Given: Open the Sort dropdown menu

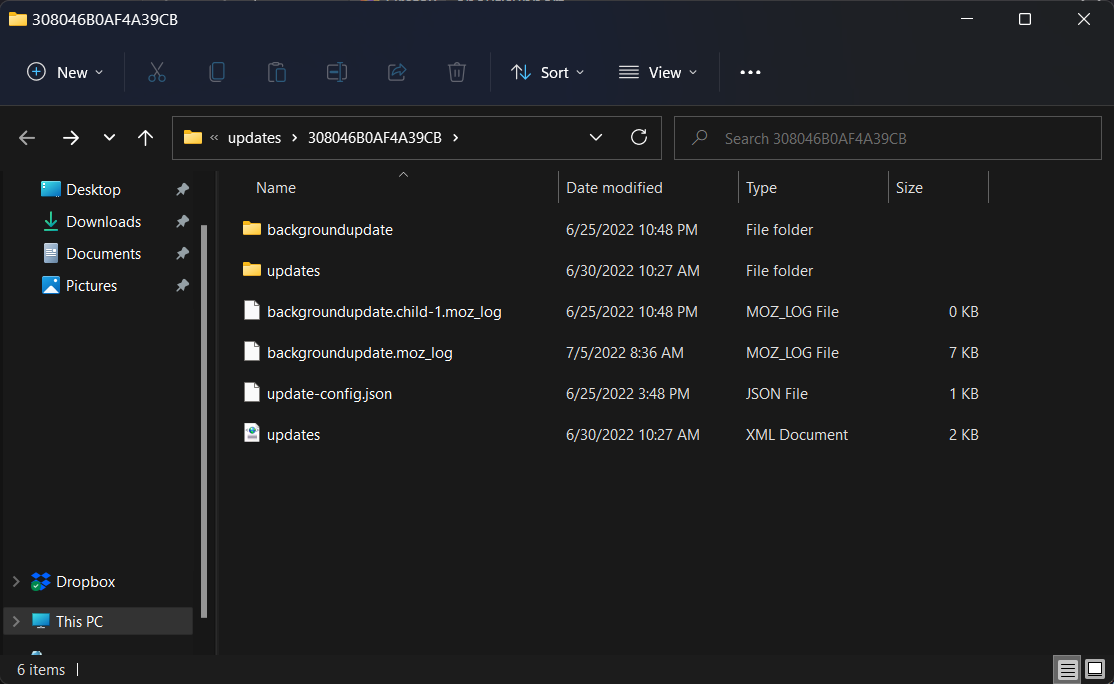Looking at the screenshot, I should point(547,72).
